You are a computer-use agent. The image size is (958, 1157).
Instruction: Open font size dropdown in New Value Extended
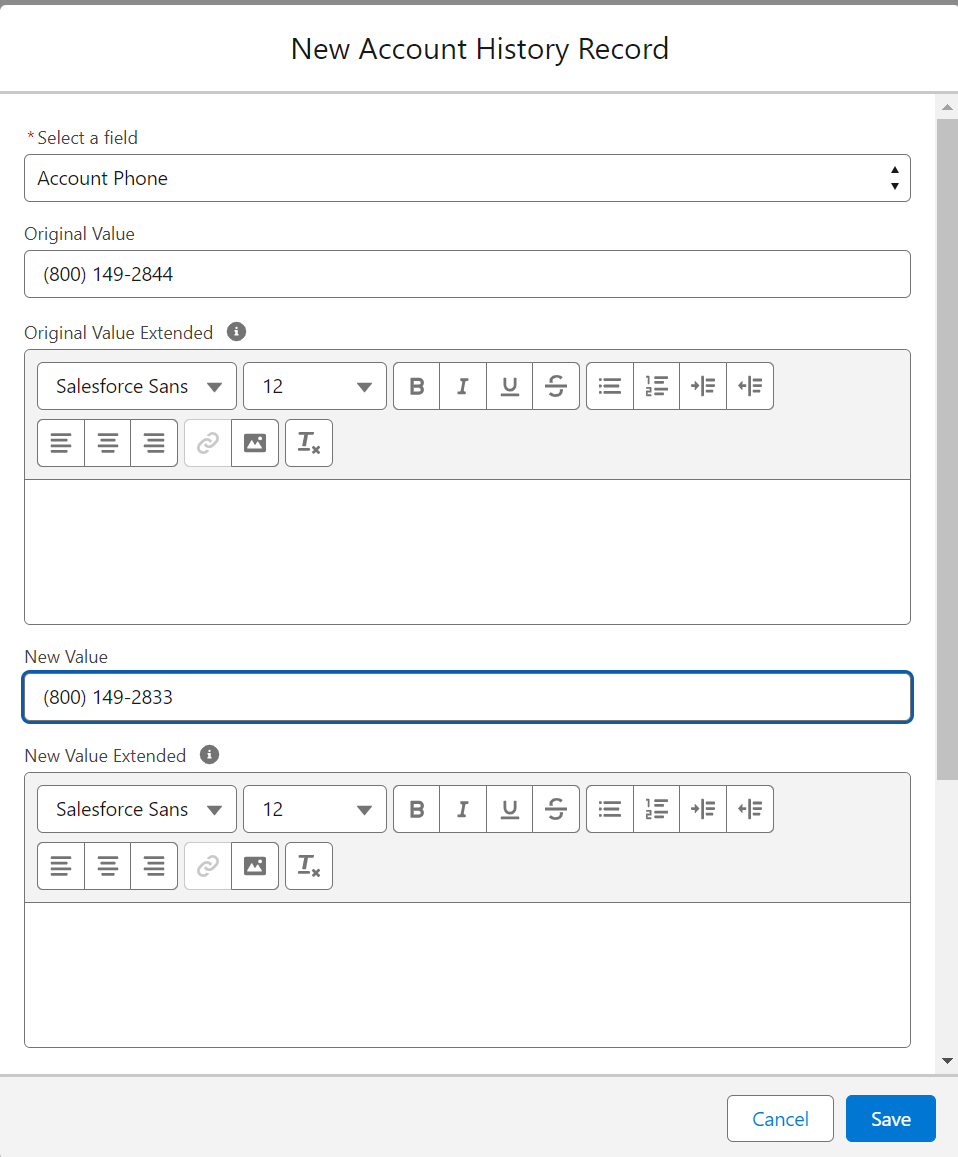315,809
